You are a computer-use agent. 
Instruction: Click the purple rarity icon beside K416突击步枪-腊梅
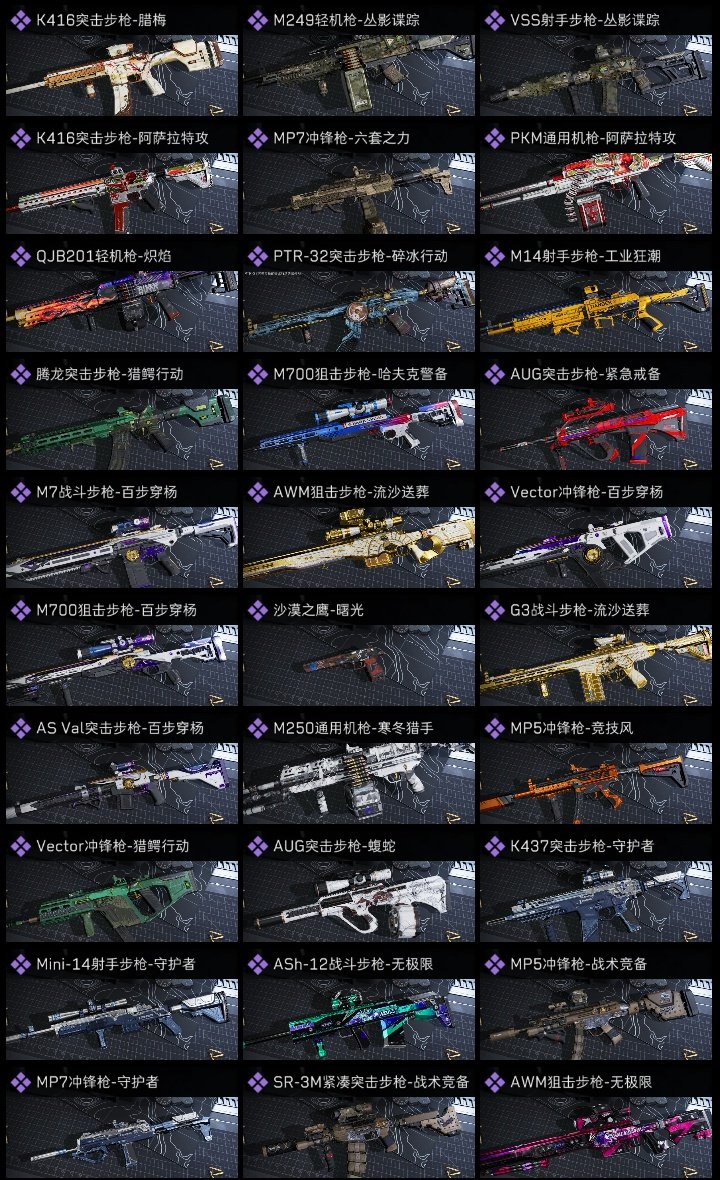tap(20, 20)
